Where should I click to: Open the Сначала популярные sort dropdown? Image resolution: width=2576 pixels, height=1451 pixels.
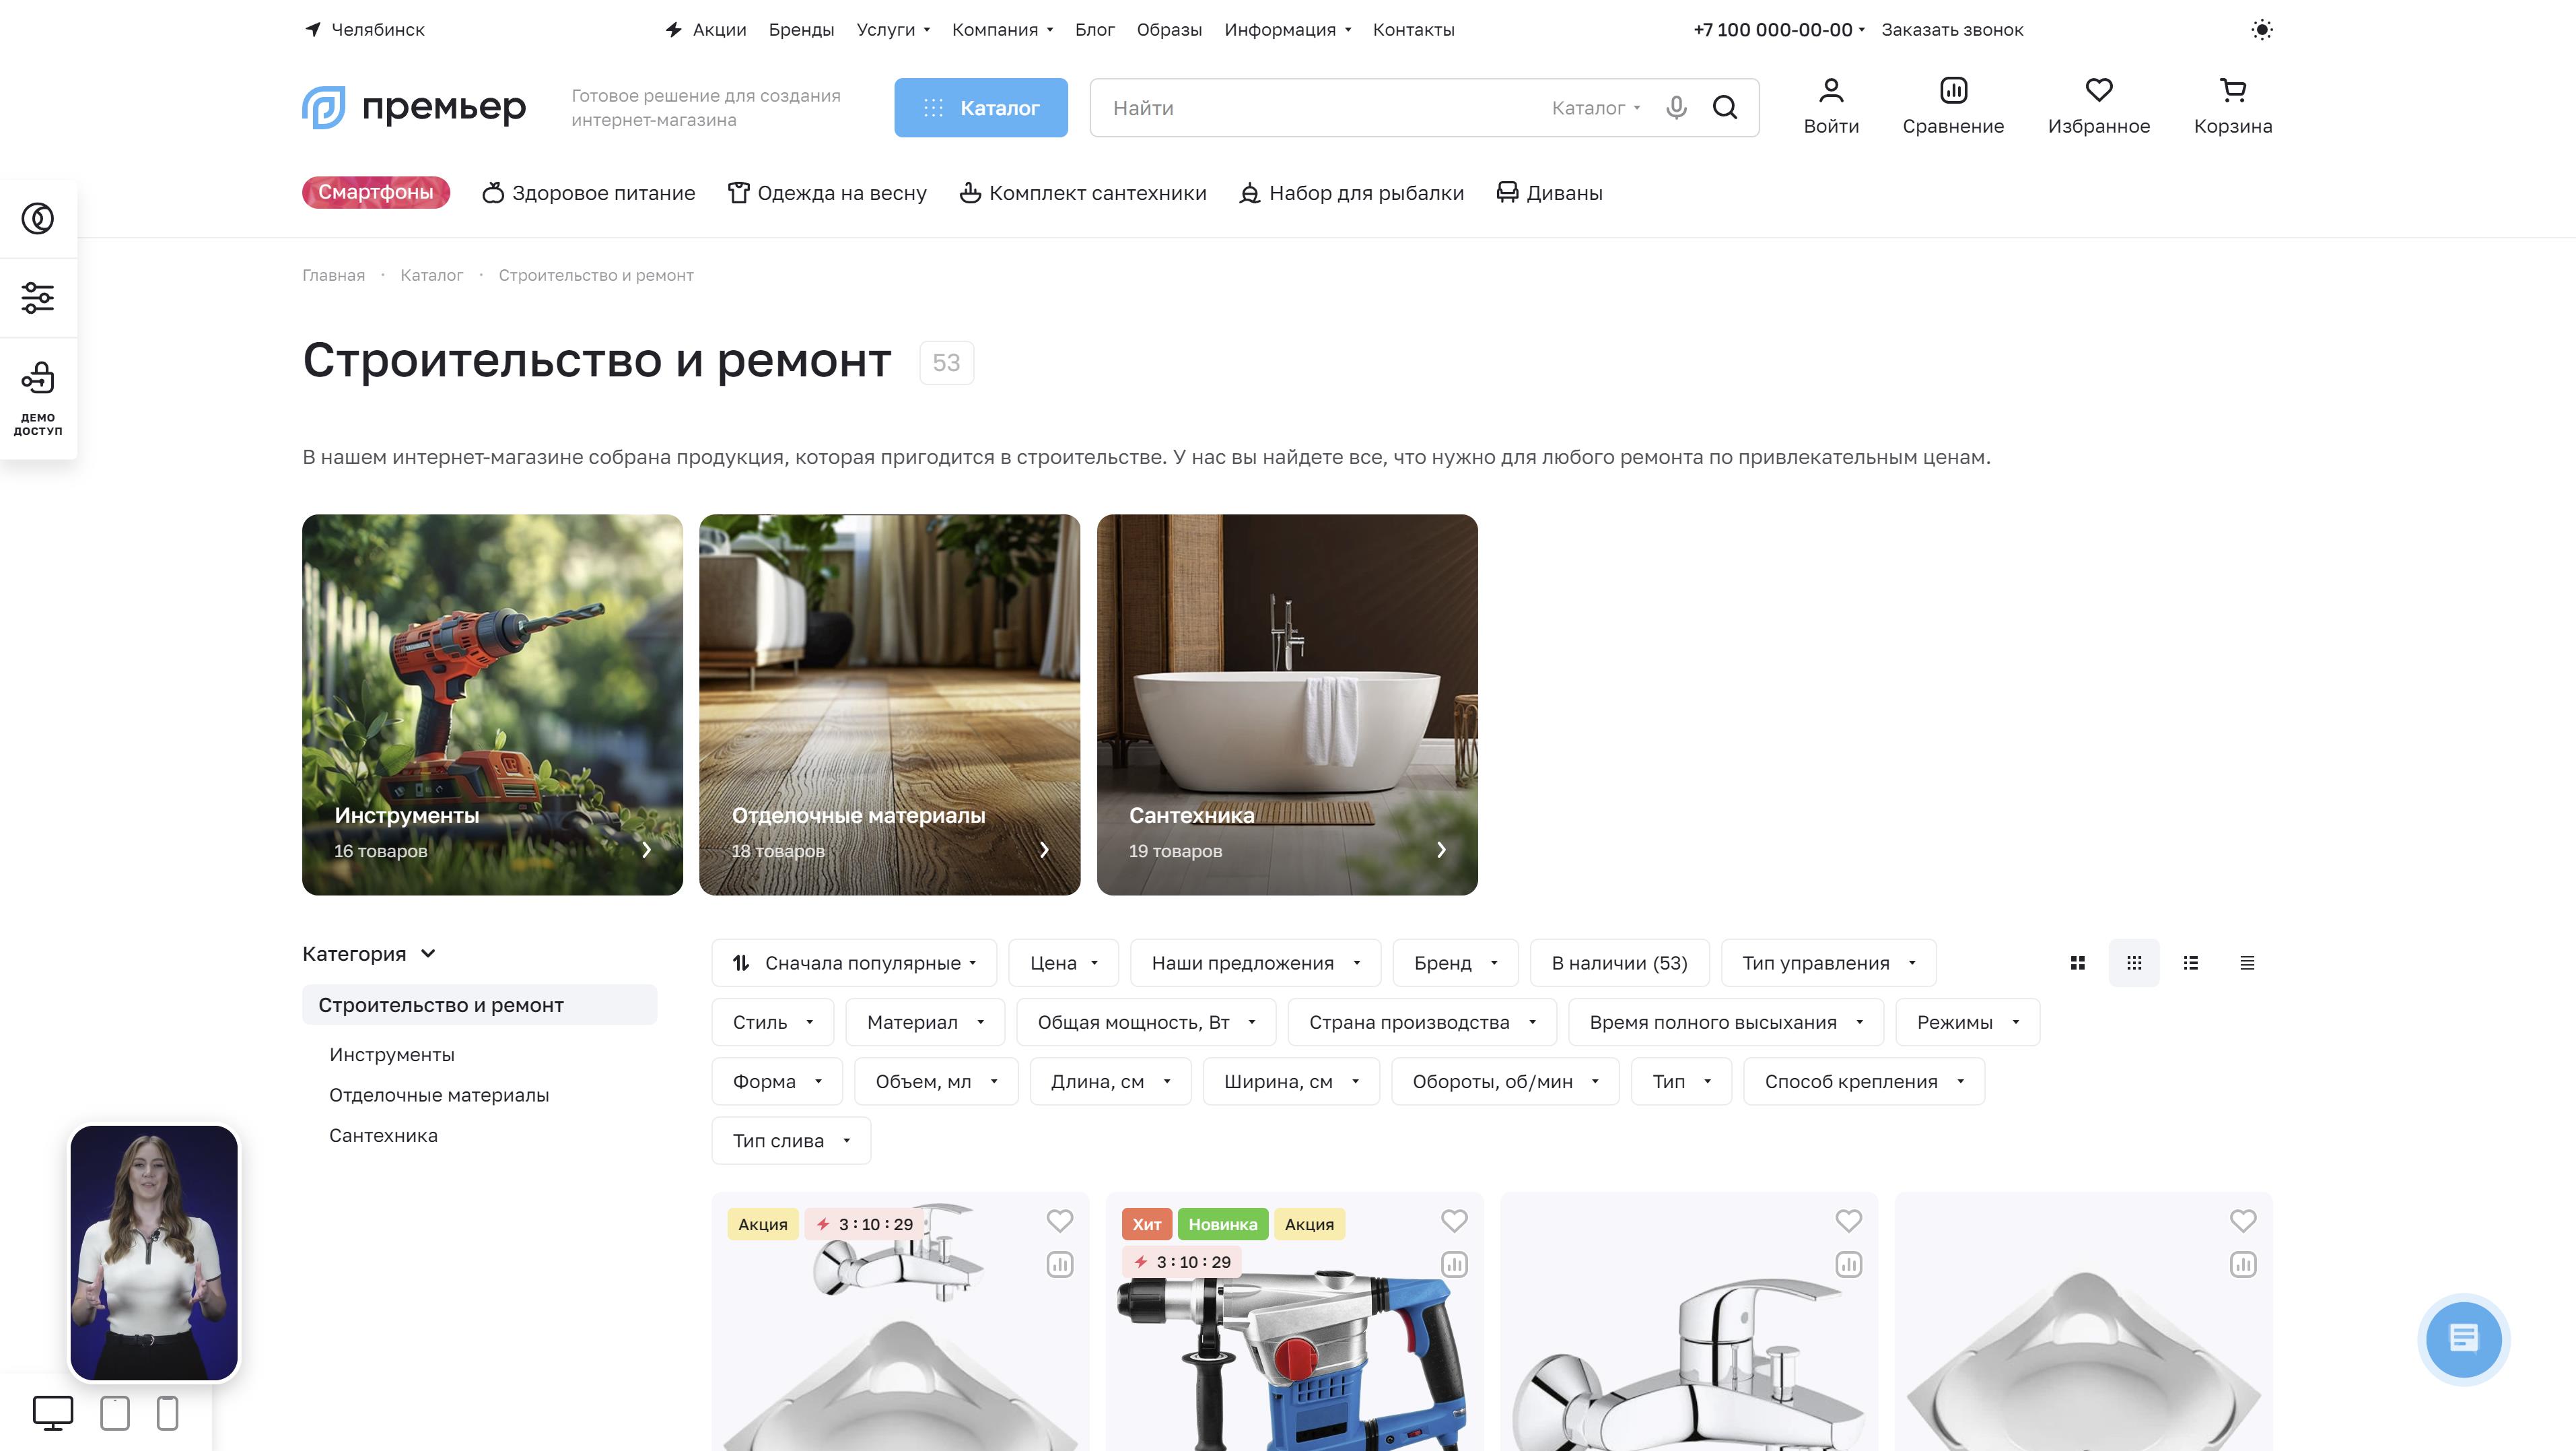[854, 963]
